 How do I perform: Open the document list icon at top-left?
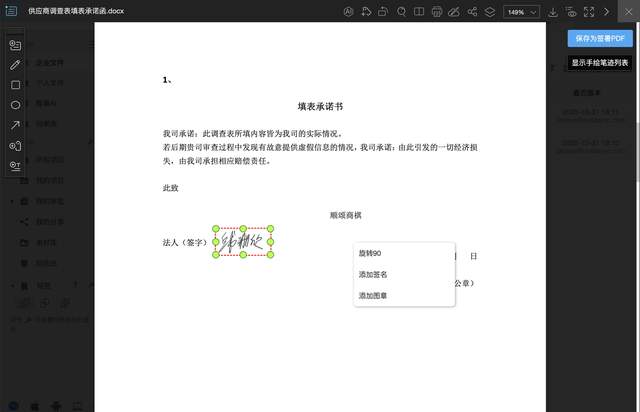click(x=11, y=11)
